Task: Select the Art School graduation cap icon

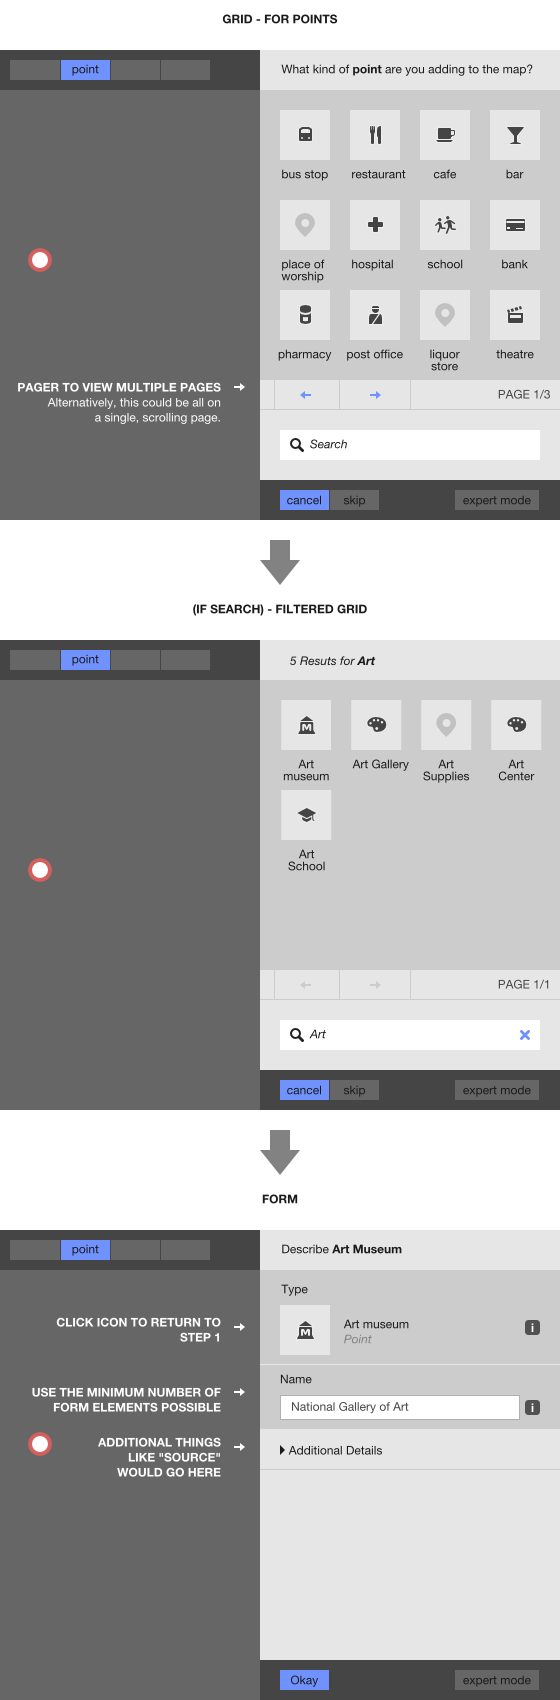Action: click(x=306, y=815)
